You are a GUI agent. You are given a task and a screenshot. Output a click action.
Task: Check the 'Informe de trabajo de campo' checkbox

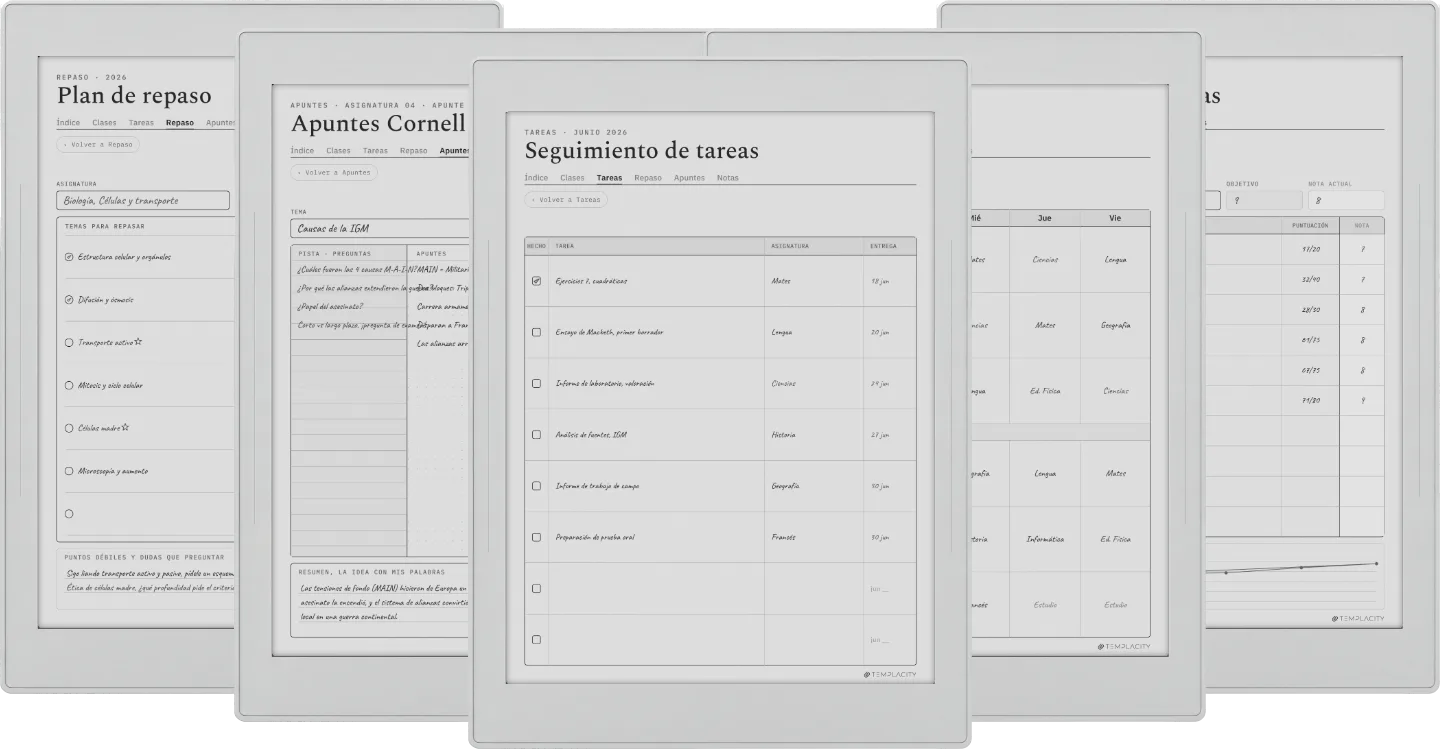coord(536,486)
